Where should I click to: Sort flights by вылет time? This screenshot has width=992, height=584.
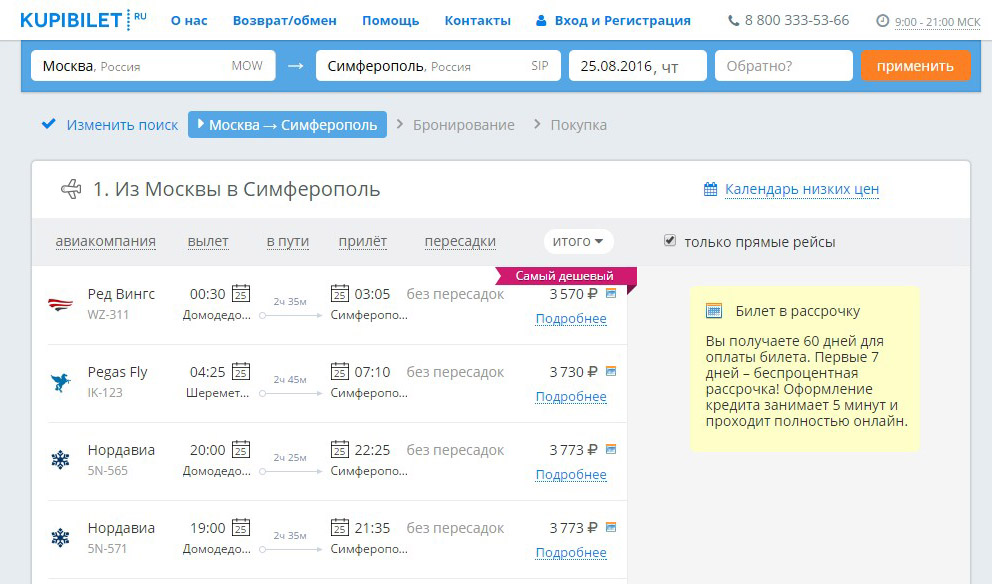pos(208,241)
